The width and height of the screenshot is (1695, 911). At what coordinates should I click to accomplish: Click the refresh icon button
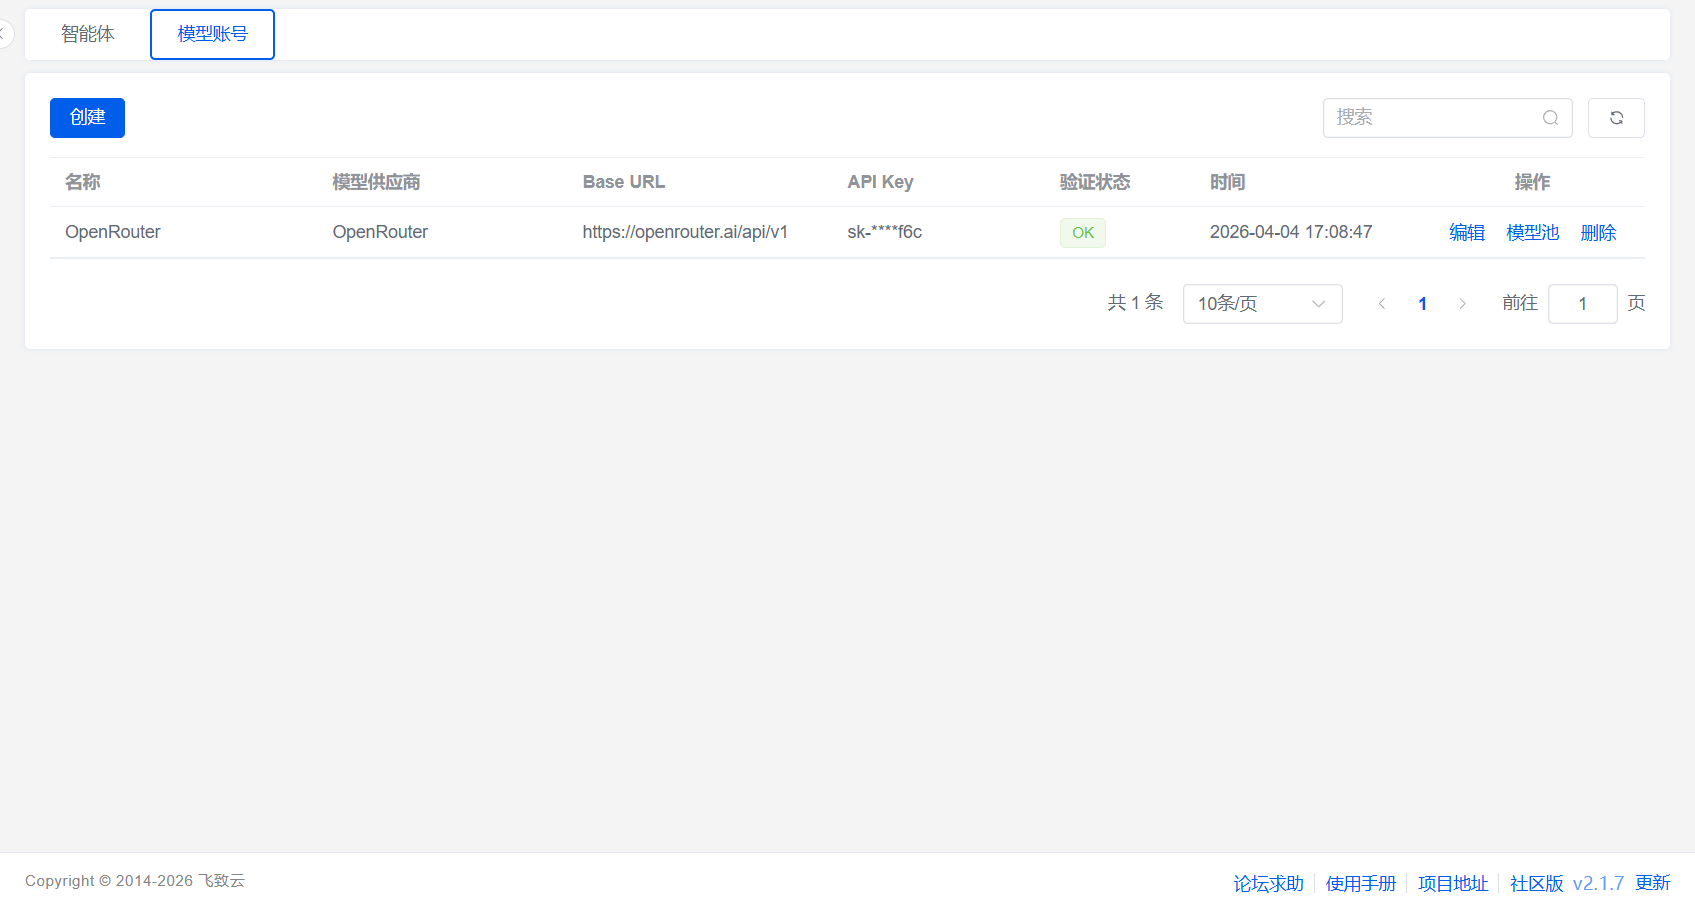(1616, 118)
